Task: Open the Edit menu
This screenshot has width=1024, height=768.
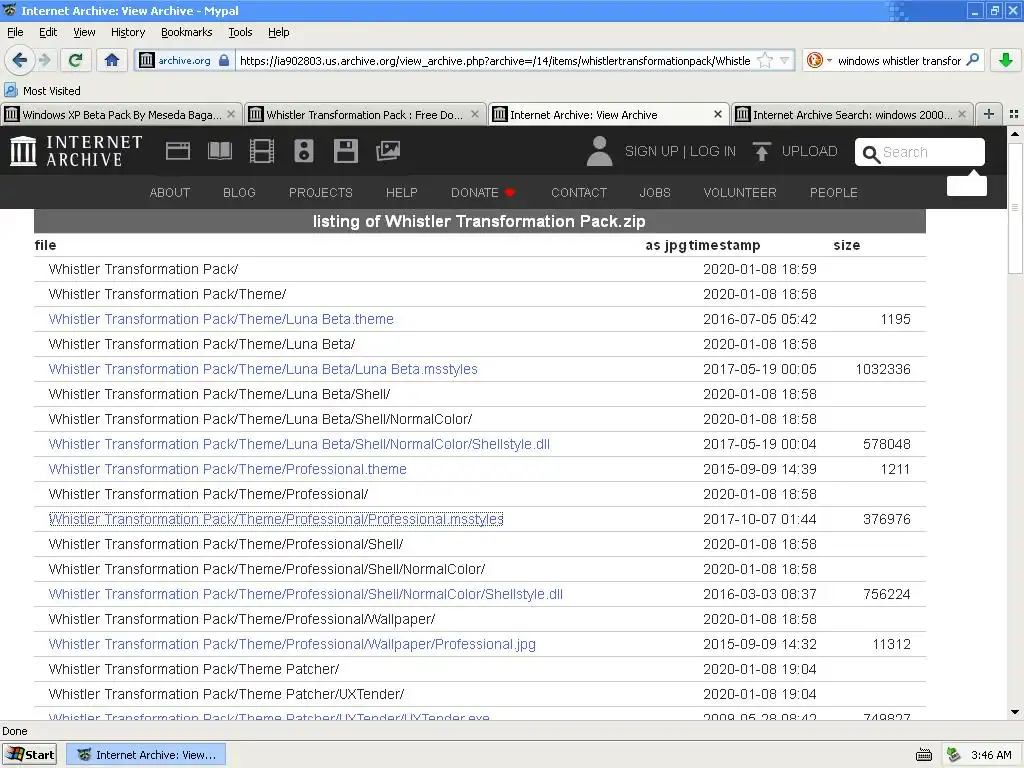Action: (48, 32)
